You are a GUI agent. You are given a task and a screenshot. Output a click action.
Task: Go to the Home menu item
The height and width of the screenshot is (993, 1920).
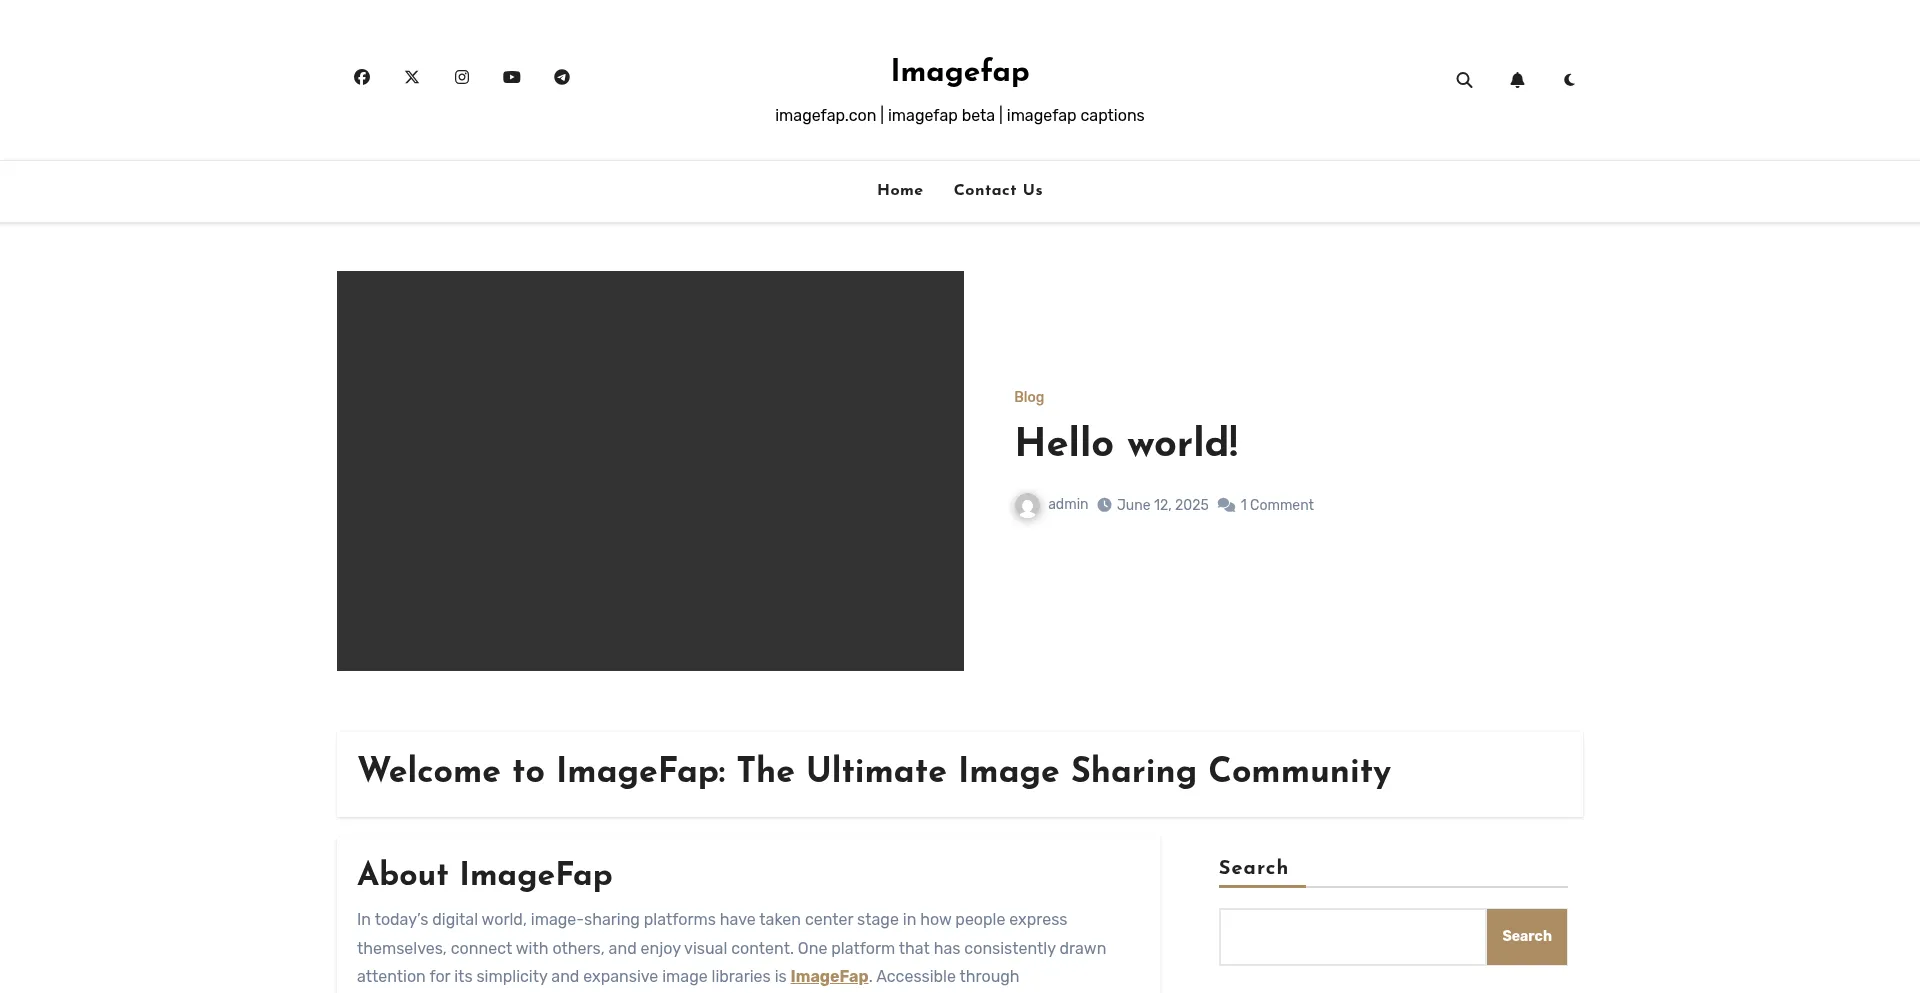click(x=900, y=190)
